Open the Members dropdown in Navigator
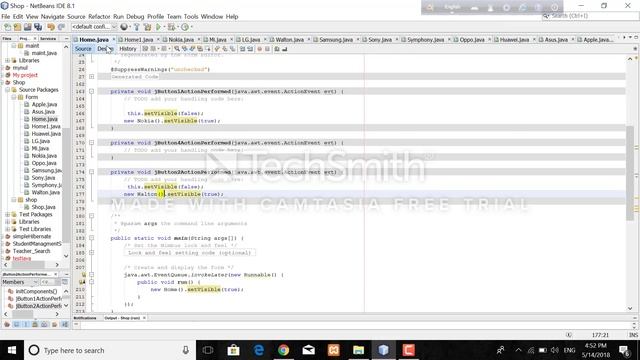The height and width of the screenshot is (360, 640). click(20, 282)
